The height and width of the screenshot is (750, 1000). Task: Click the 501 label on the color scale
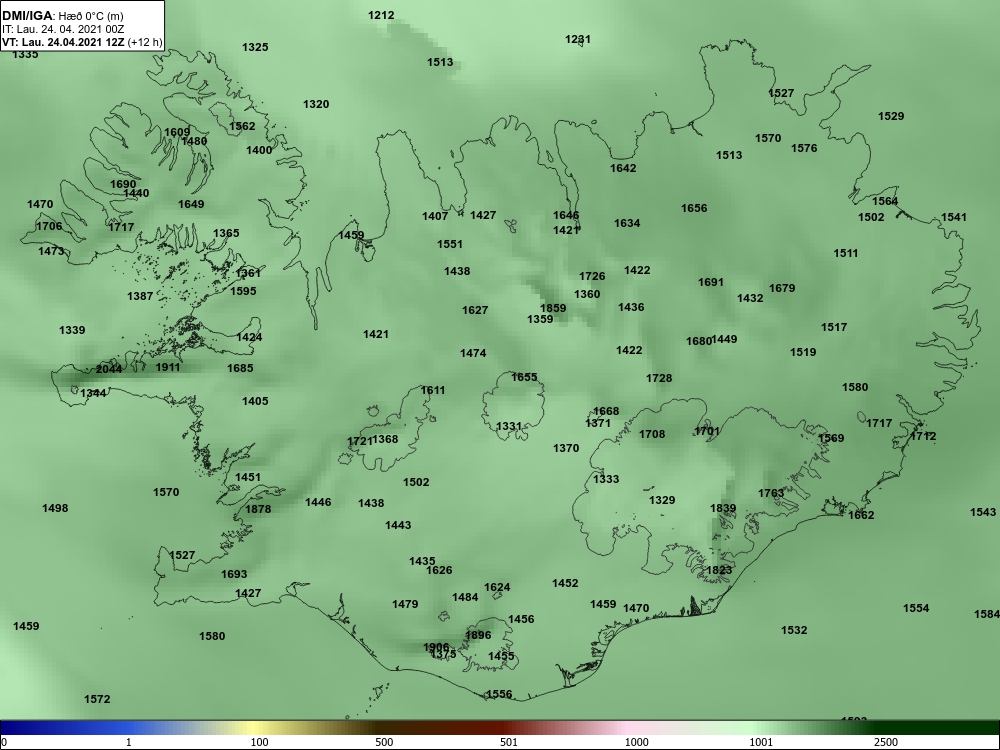coord(509,742)
